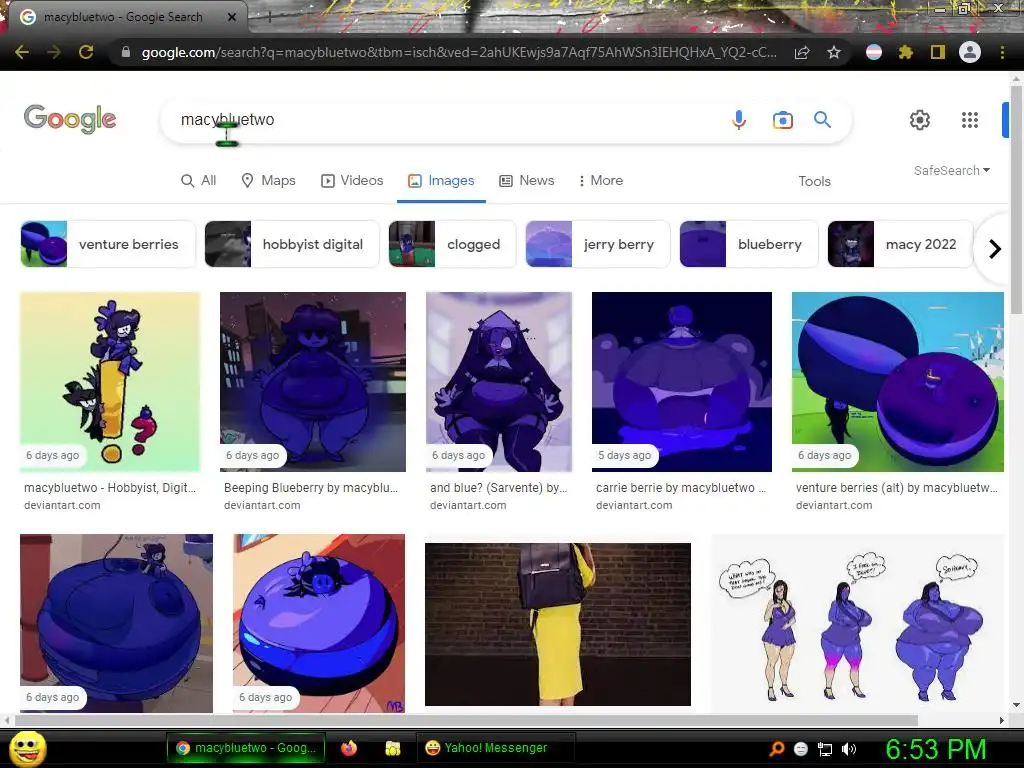The width and height of the screenshot is (1024, 768).
Task: Switch to Chrome macybluetwo taskbar button
Action: tap(246, 748)
